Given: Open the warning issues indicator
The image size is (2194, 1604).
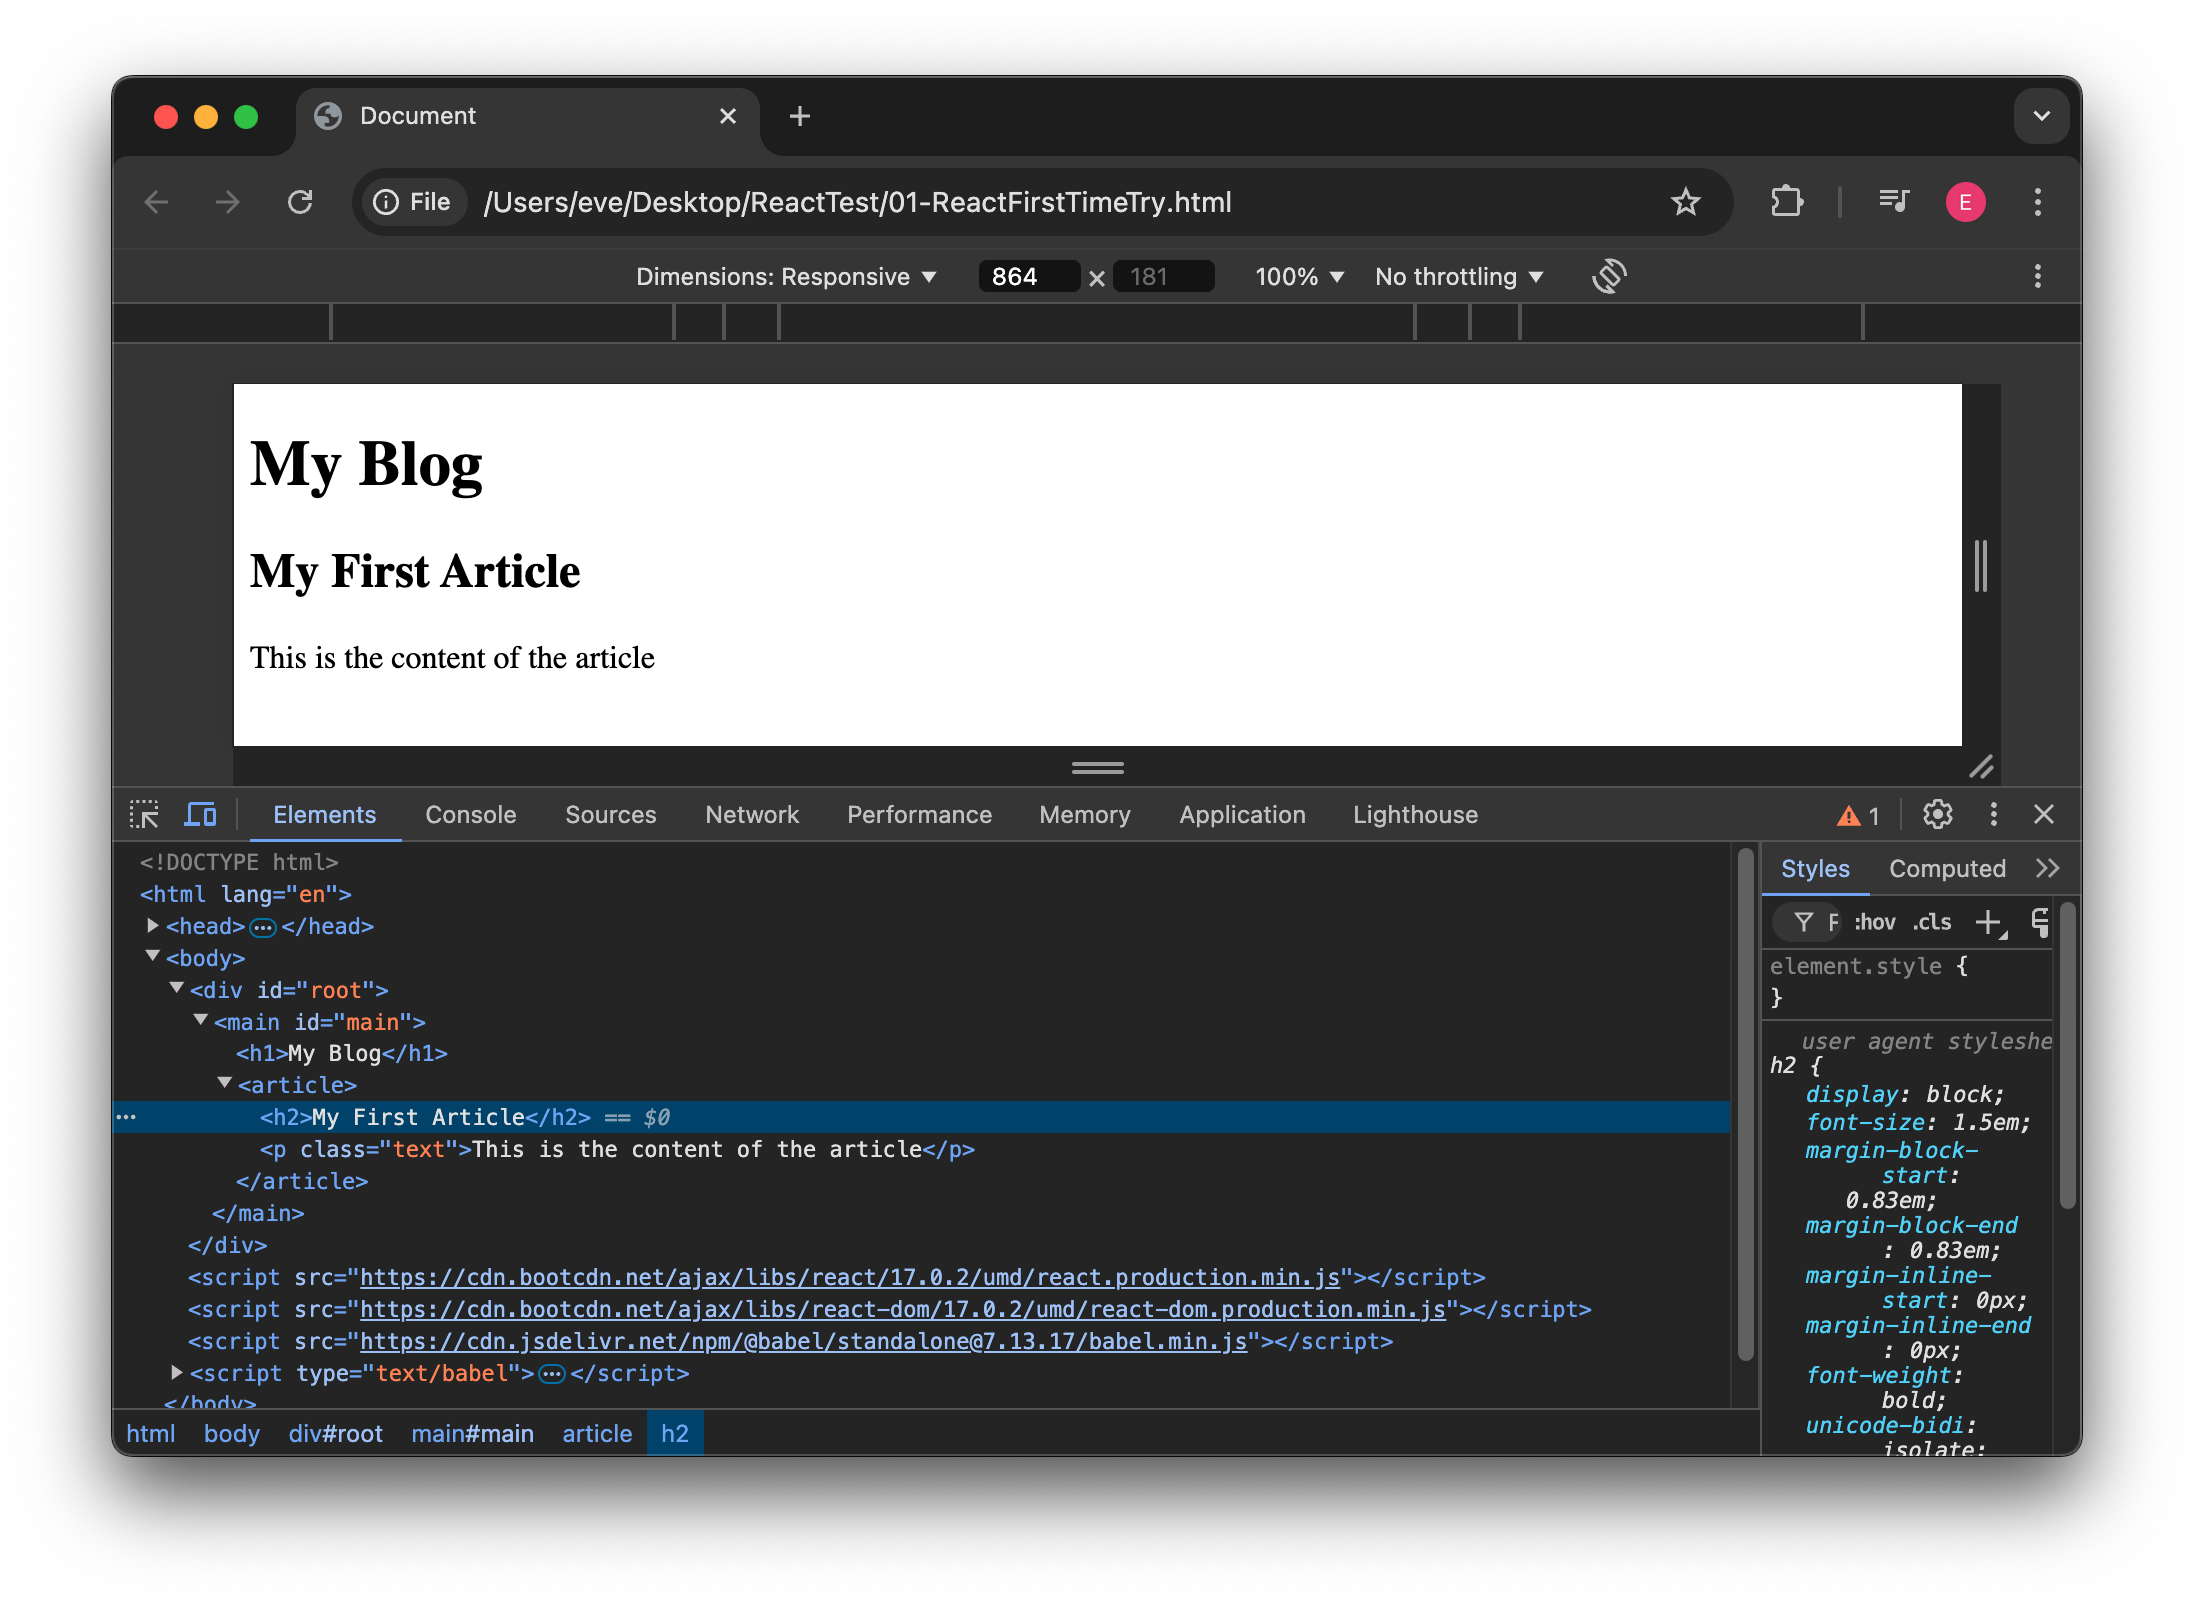Looking at the screenshot, I should tap(1856, 814).
